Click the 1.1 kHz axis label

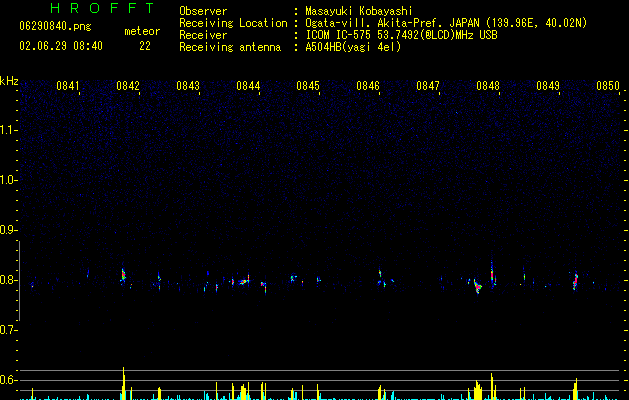point(8,130)
